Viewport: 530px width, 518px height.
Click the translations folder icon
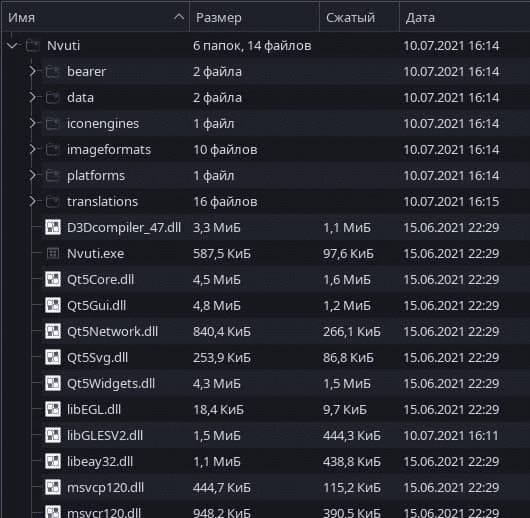click(53, 202)
